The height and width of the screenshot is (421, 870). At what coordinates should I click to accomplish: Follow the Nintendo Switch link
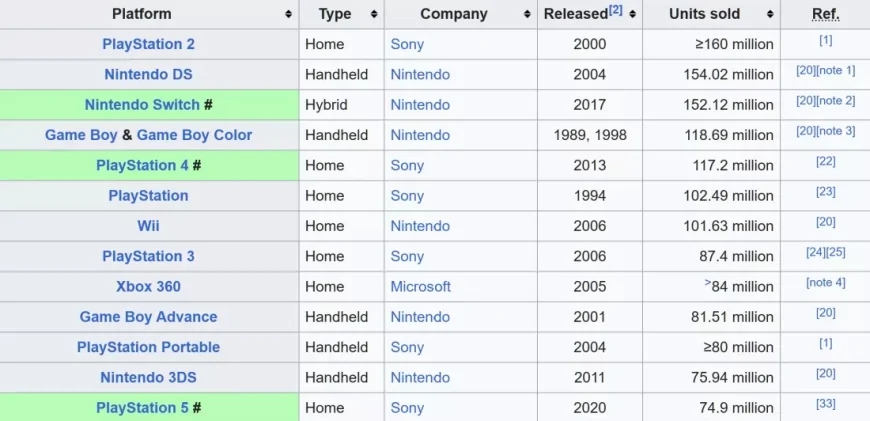pyautogui.click(x=142, y=105)
